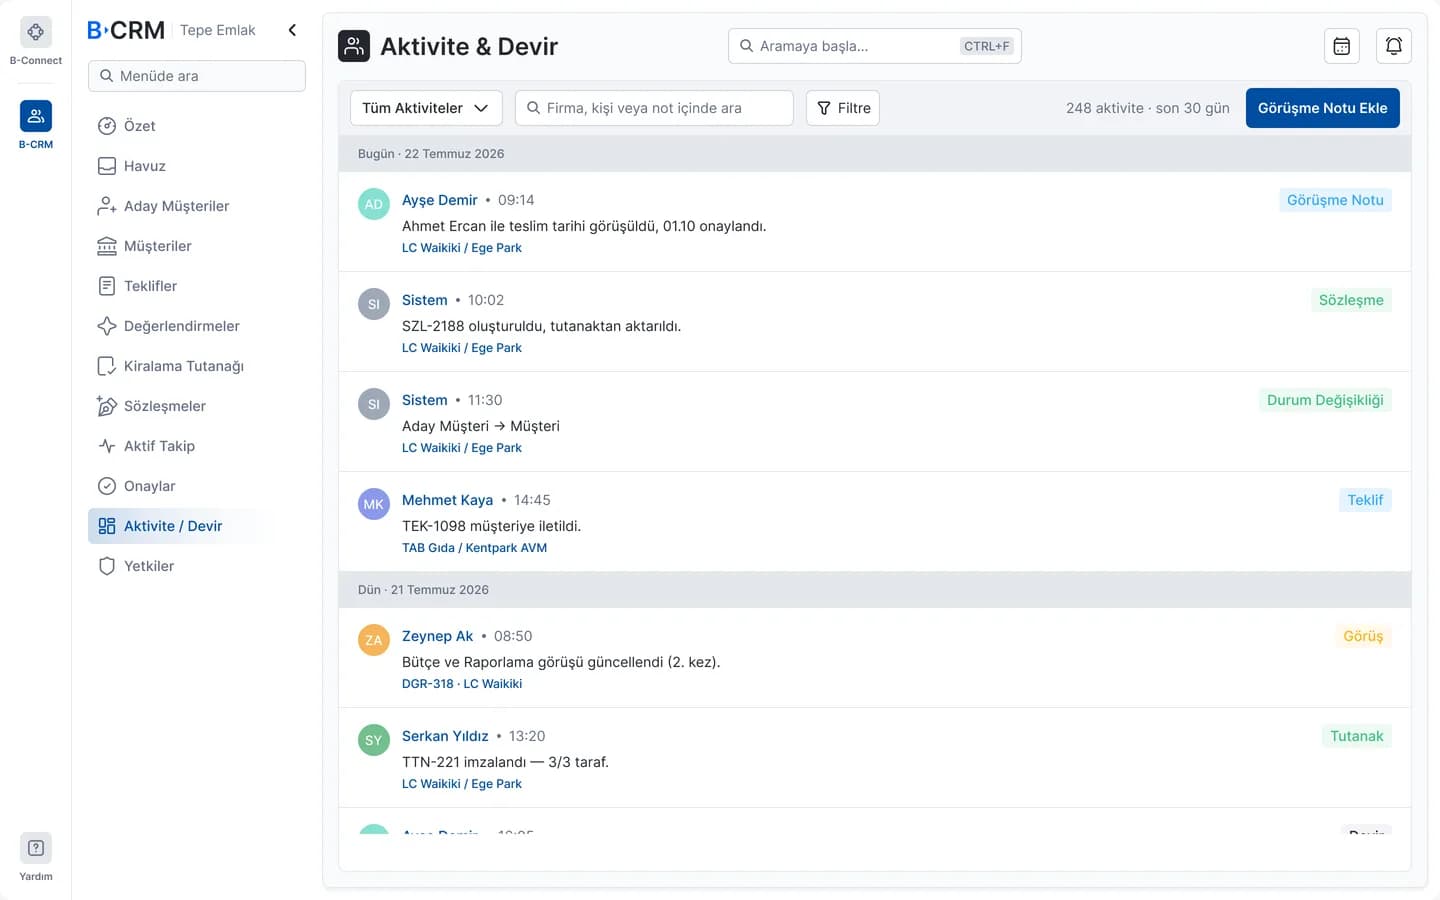
Task: Open Ayşe Demir's name link at 09:14
Action: [440, 200]
